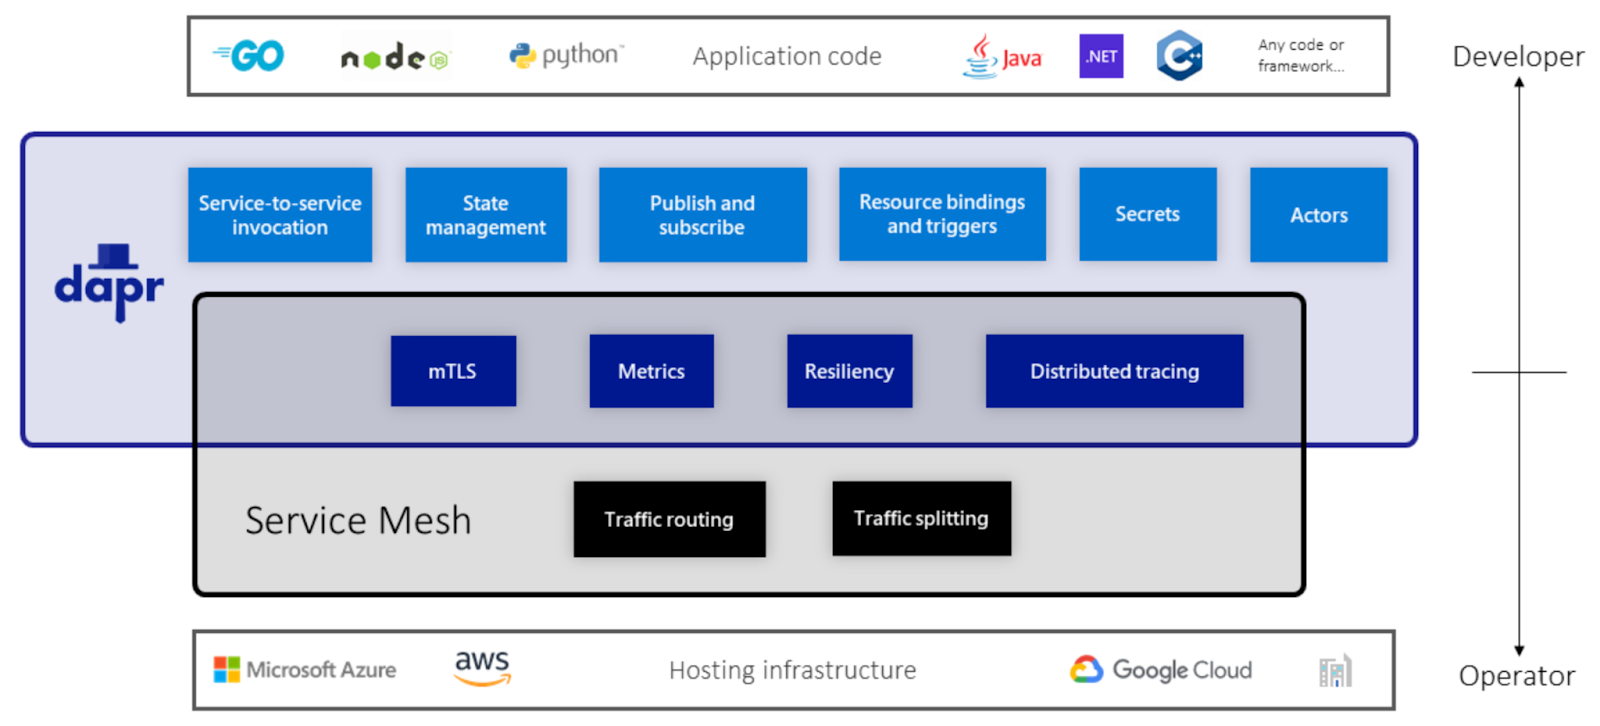The height and width of the screenshot is (726, 1600).
Task: Click the on-premises building icon
Action: point(1335,671)
